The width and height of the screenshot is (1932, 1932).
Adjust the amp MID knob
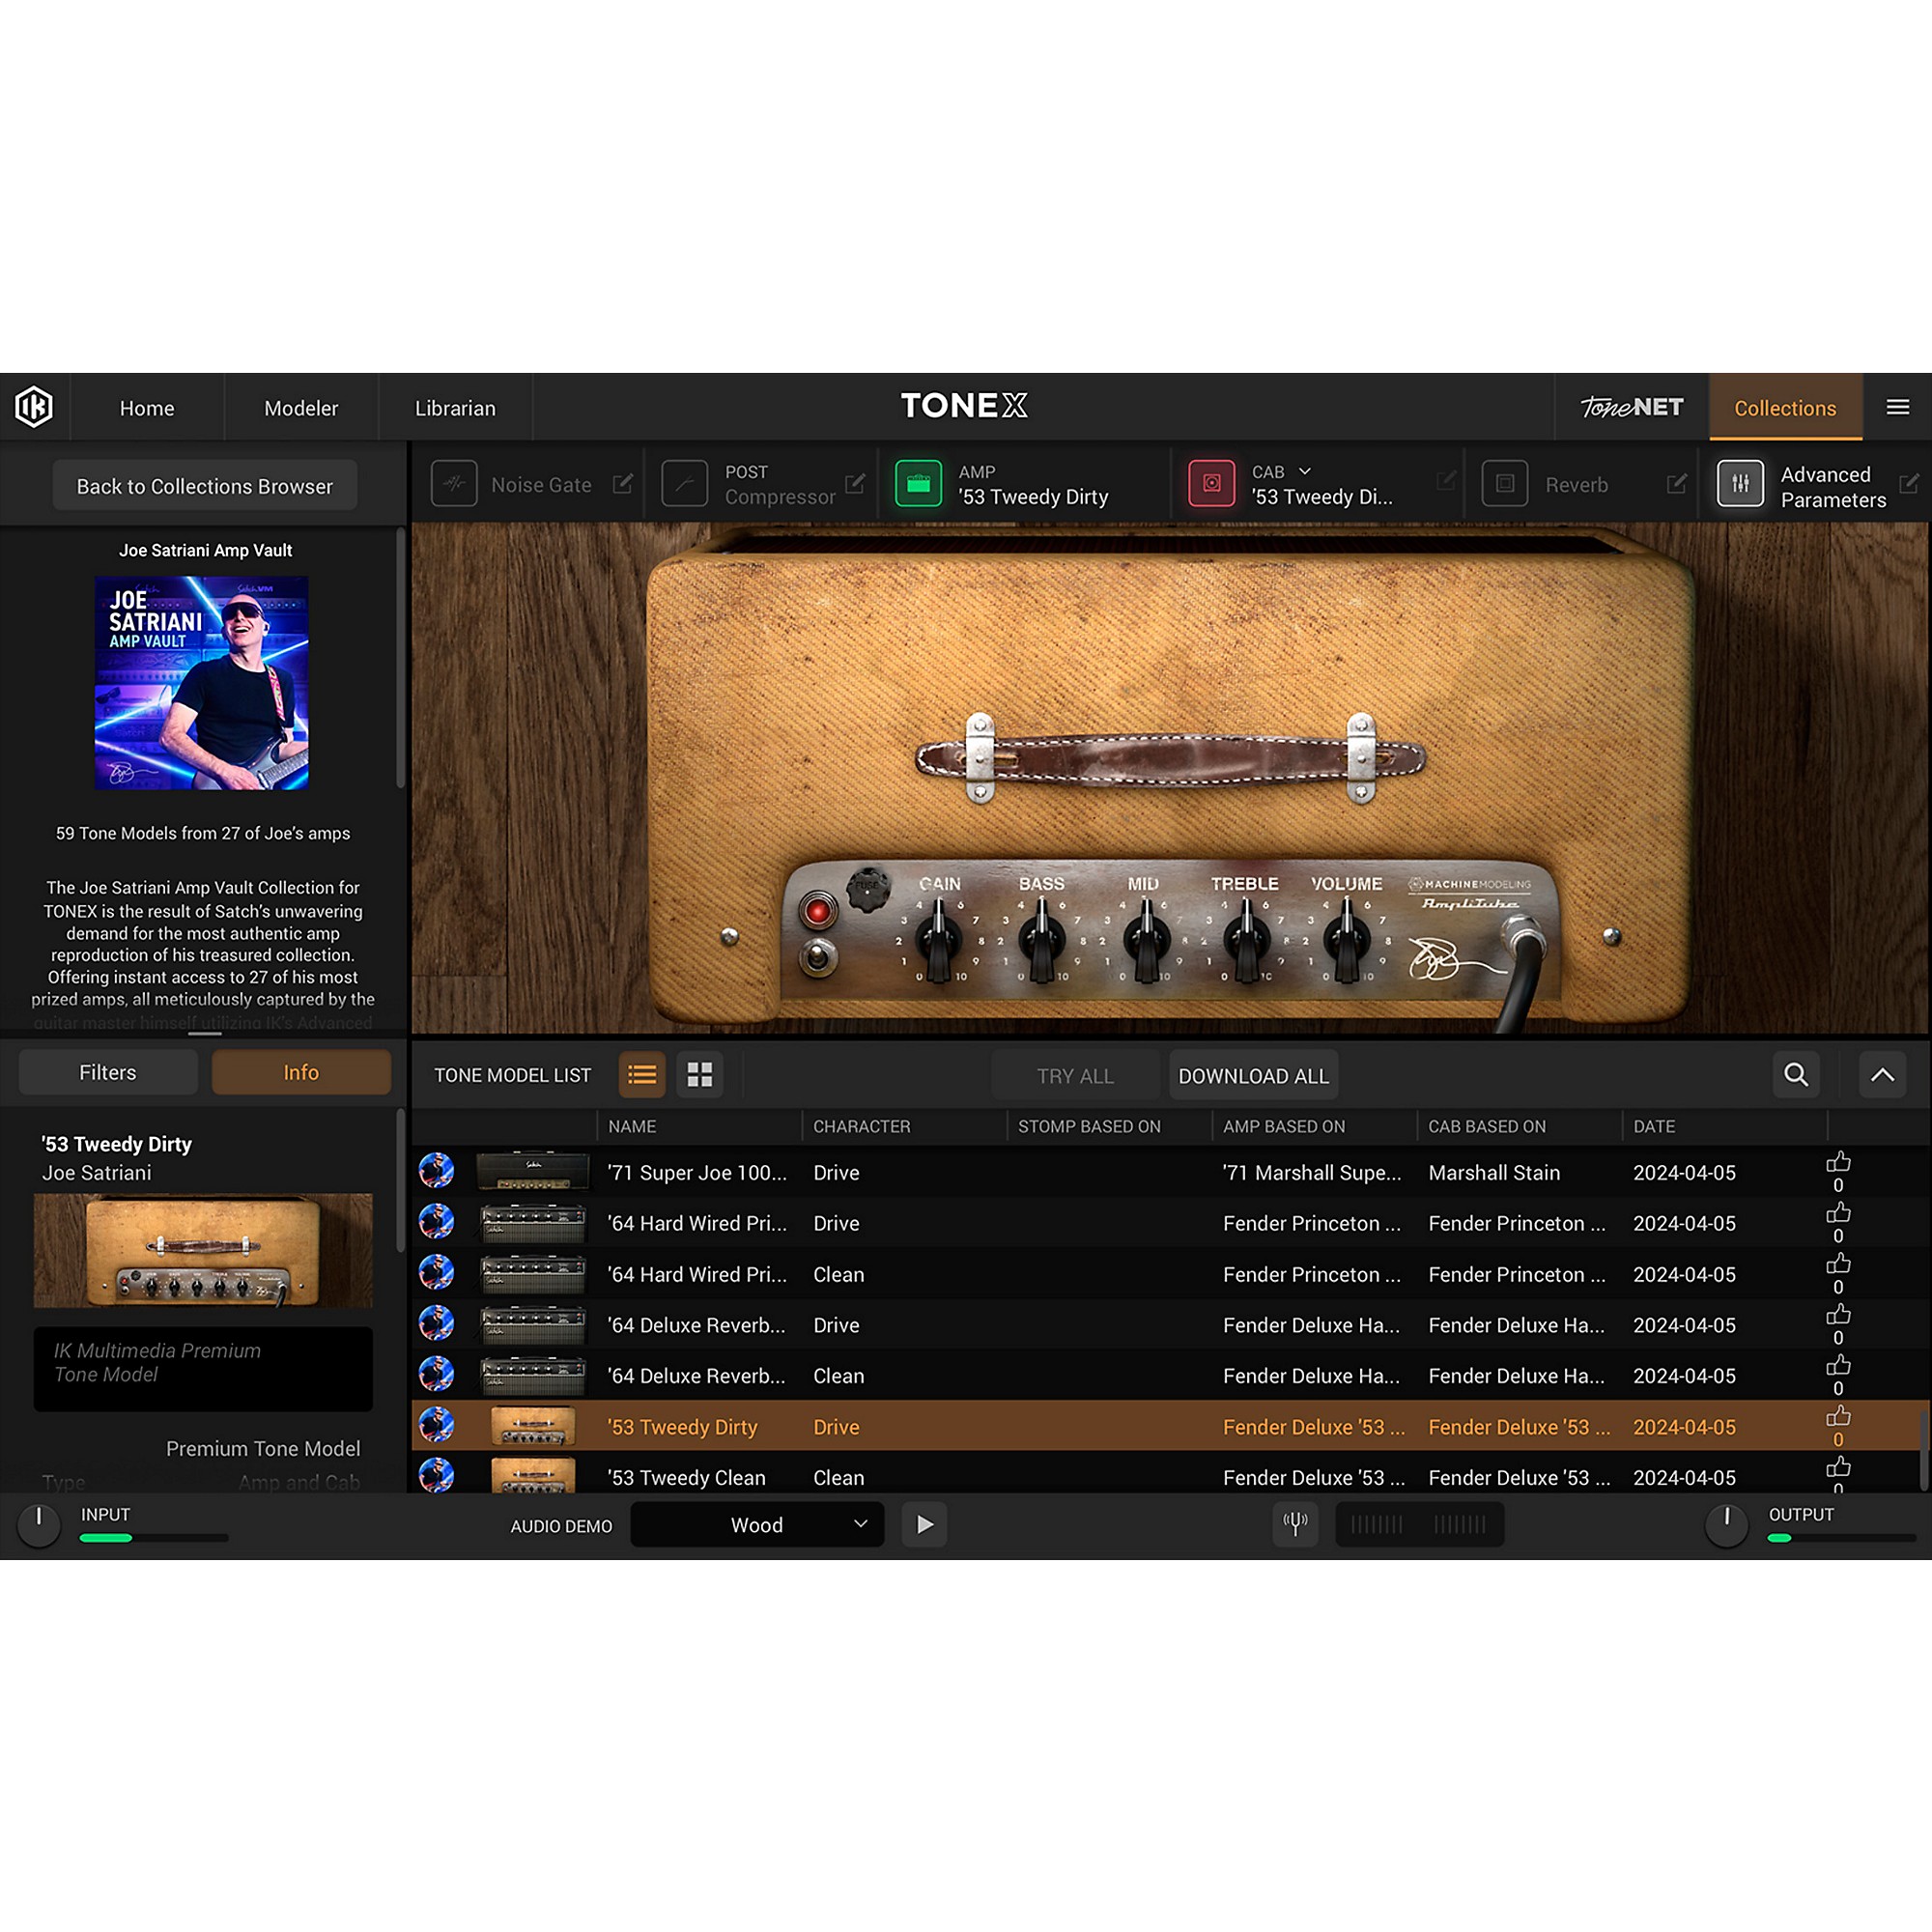point(1146,940)
